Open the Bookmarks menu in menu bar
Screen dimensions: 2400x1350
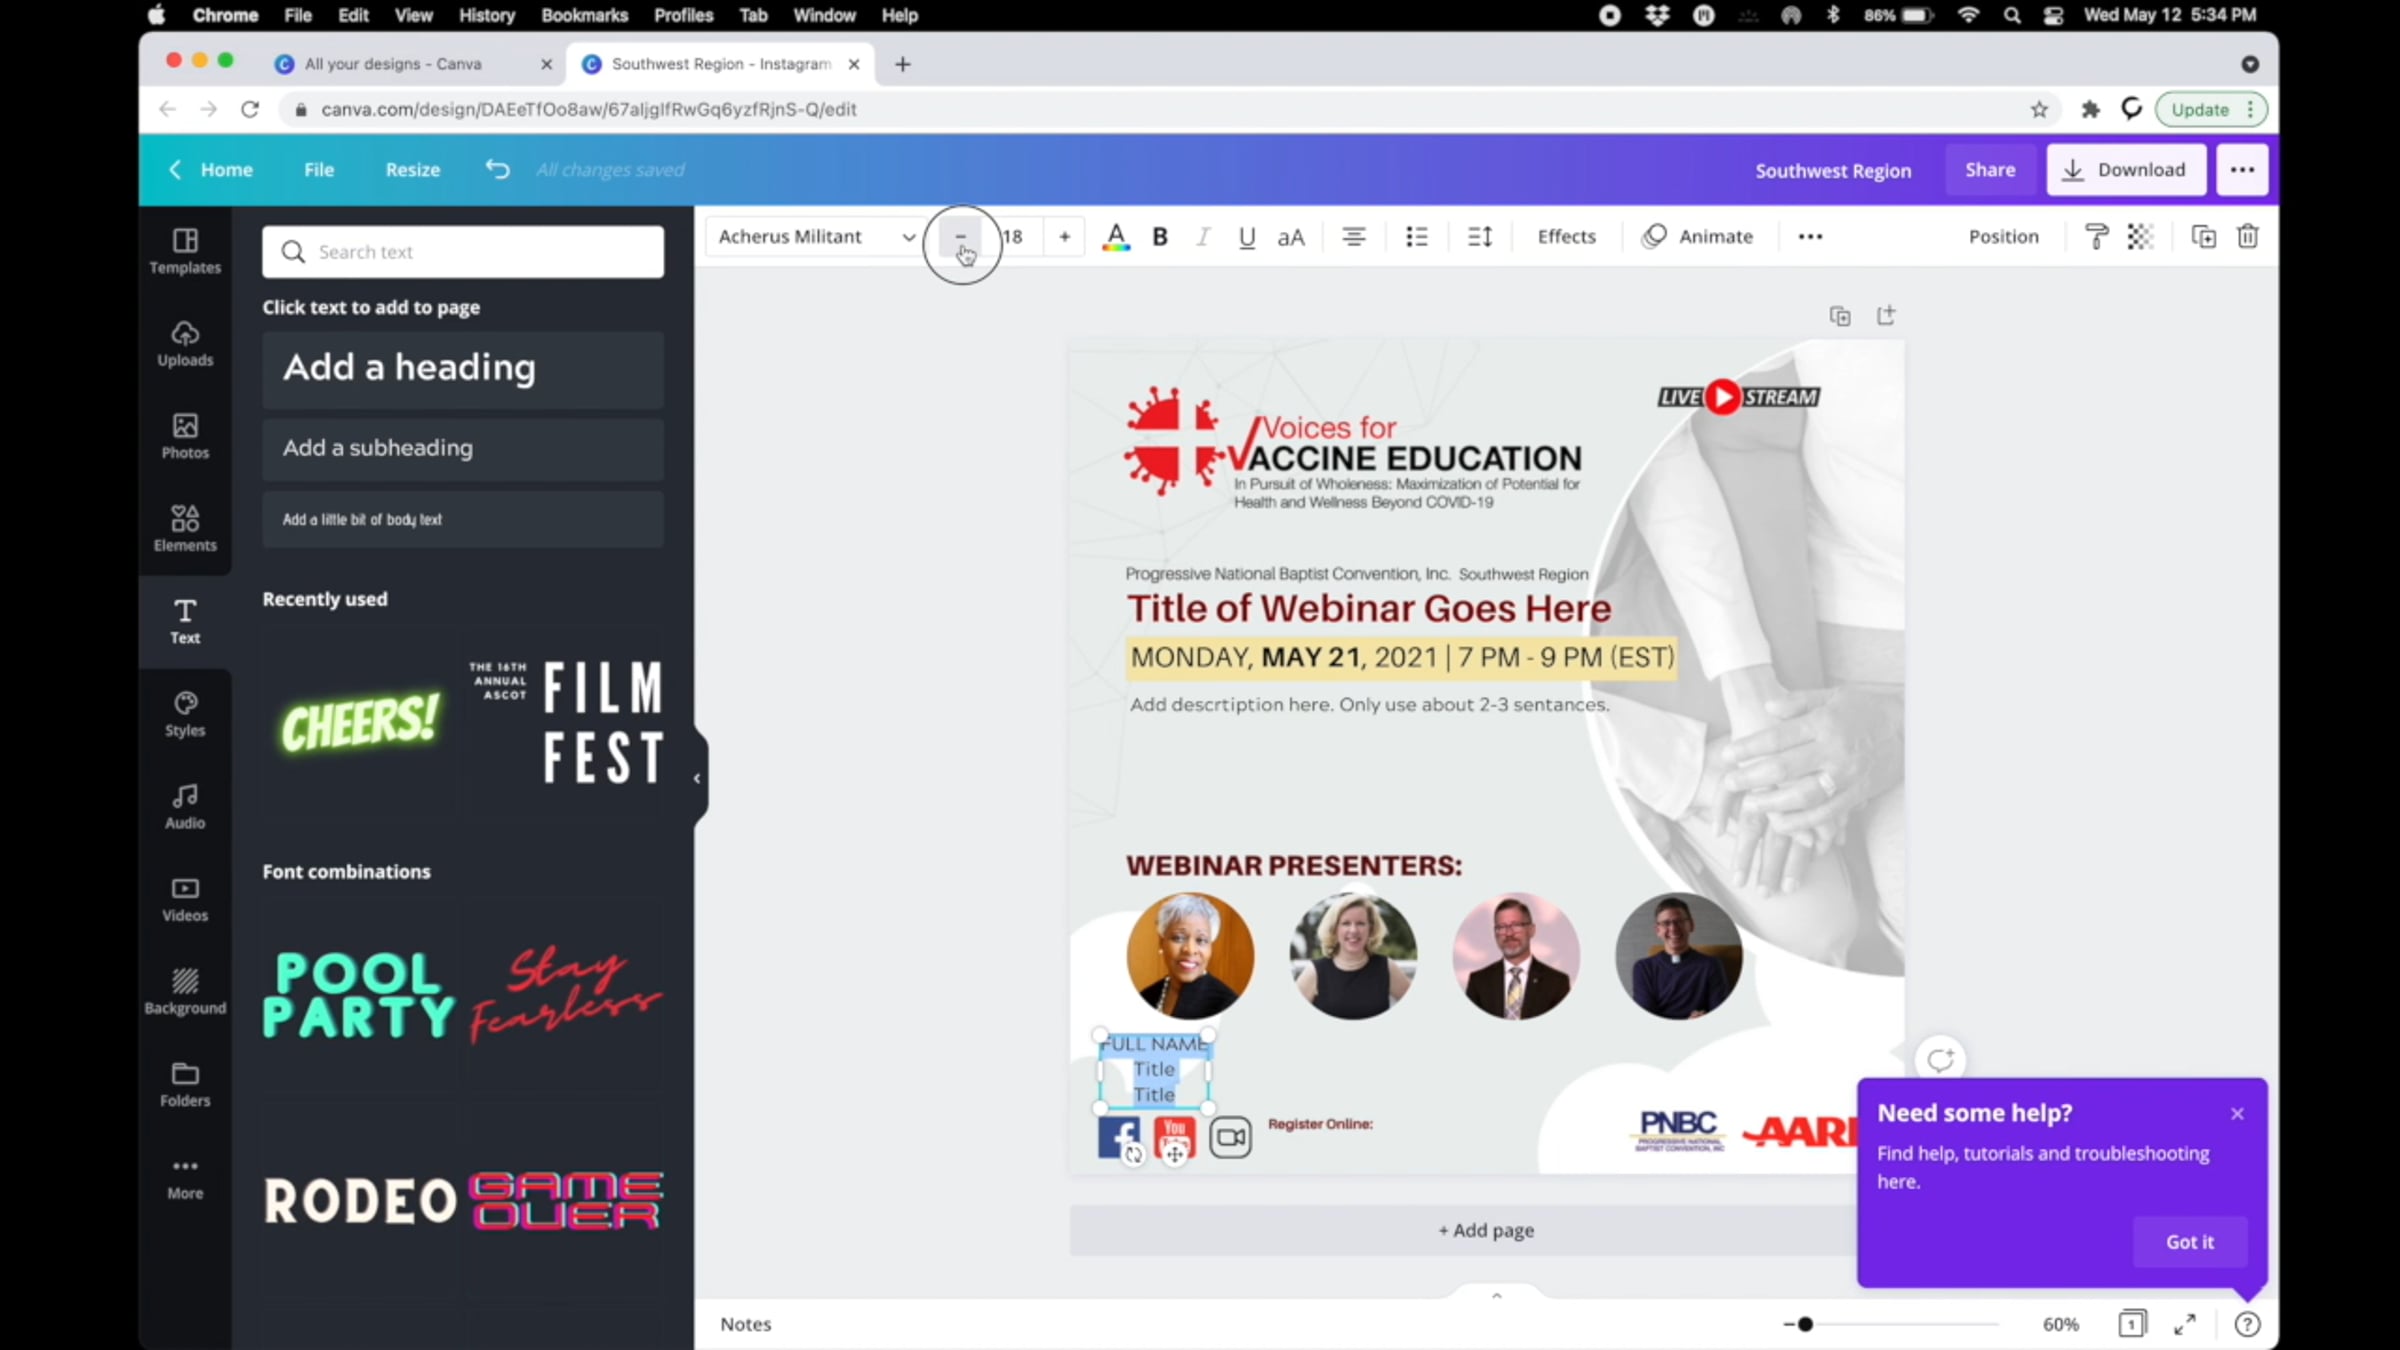click(584, 15)
